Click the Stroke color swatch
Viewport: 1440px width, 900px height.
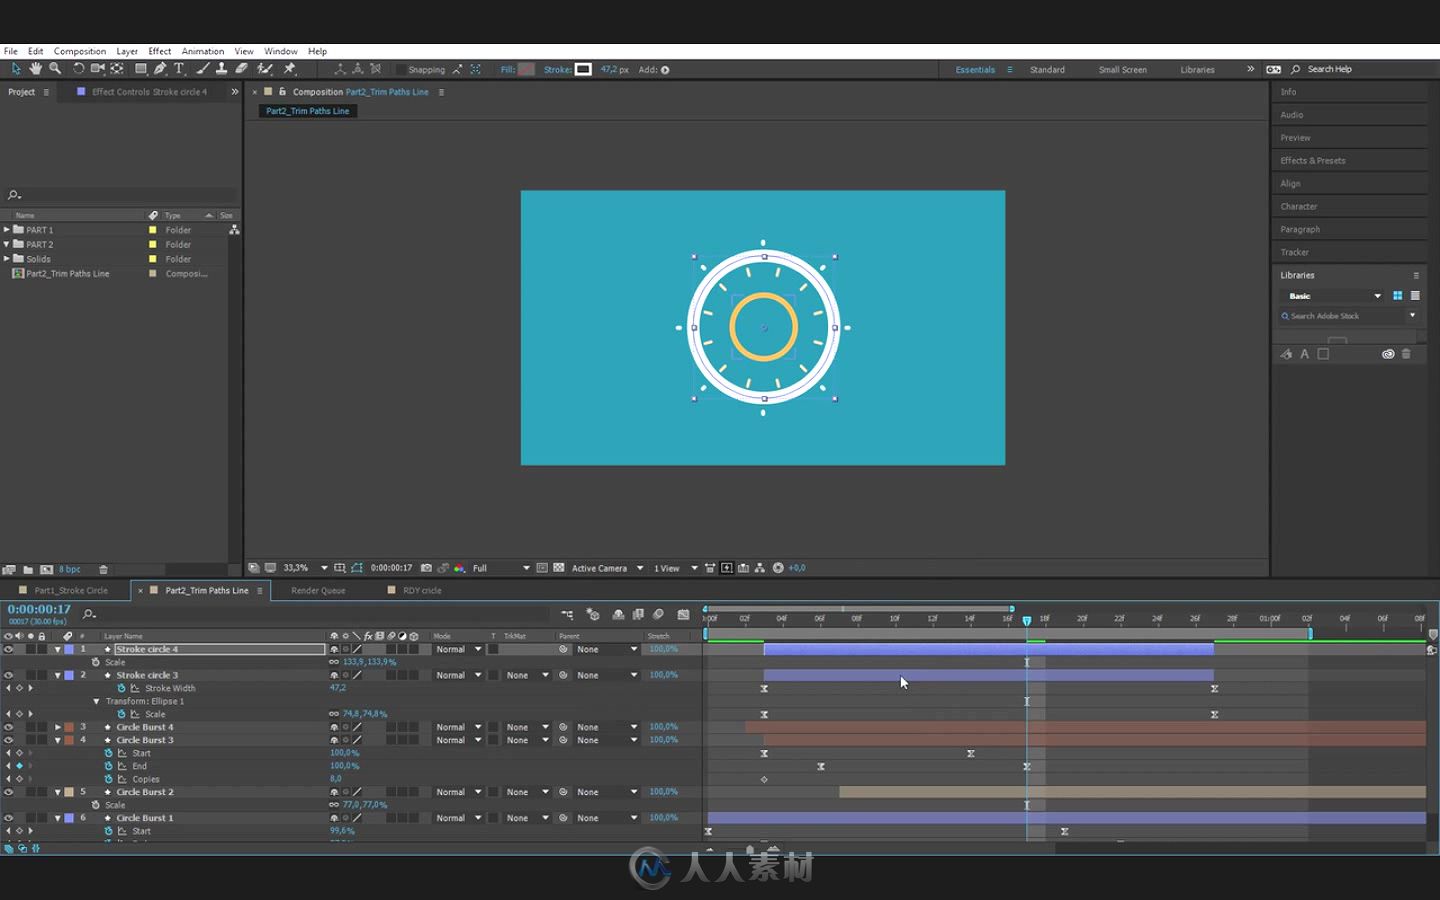click(583, 70)
